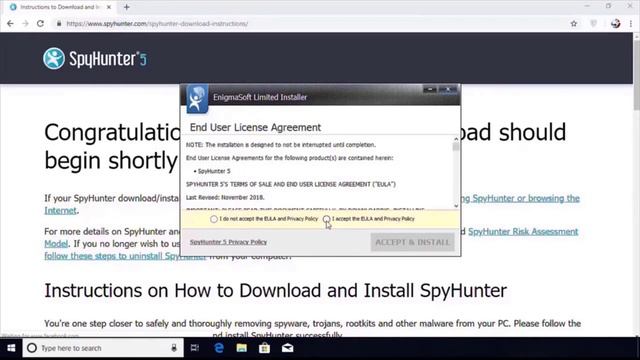
Task: Bookmark this page with star icon
Action: pos(573,24)
